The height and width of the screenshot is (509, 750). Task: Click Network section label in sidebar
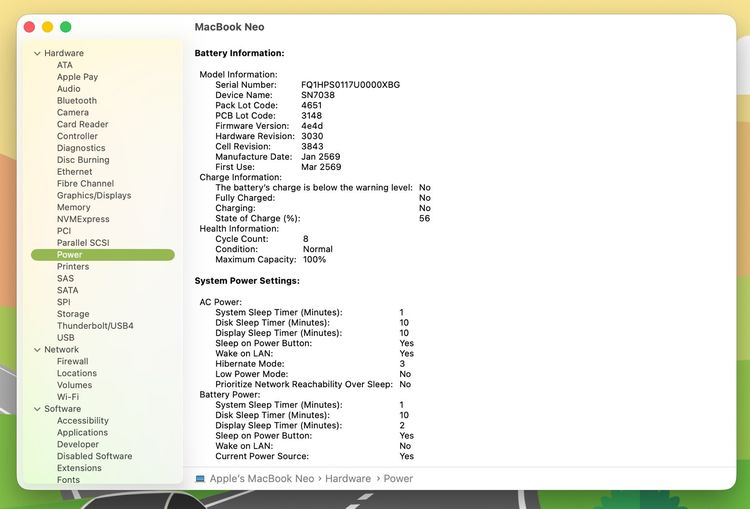(x=61, y=350)
